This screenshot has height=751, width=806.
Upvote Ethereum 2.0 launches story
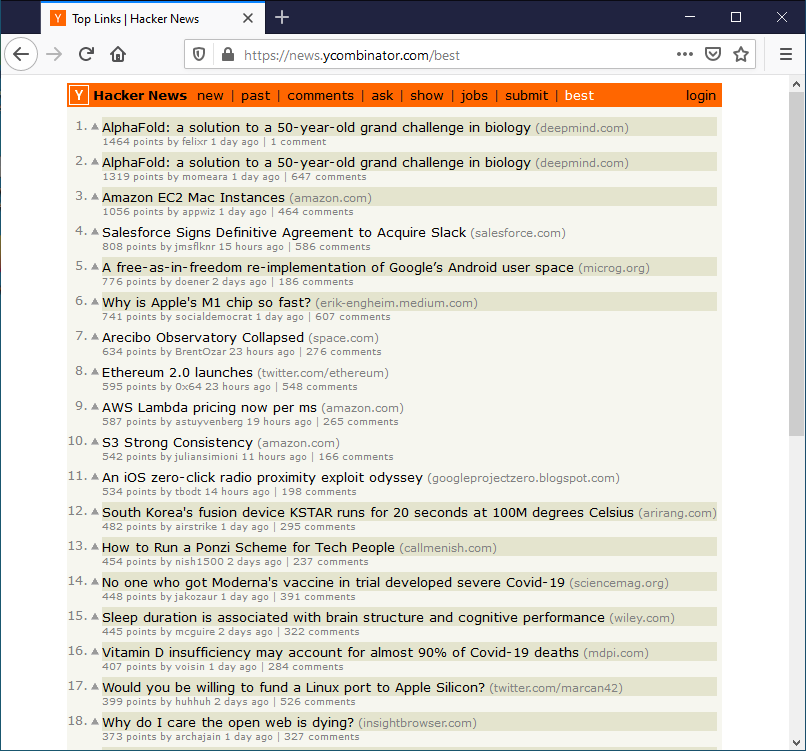(95, 371)
